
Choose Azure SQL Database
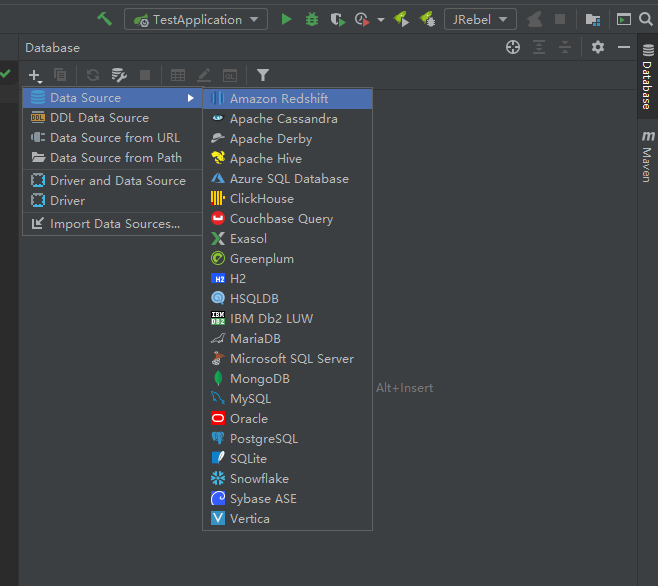[287, 179]
